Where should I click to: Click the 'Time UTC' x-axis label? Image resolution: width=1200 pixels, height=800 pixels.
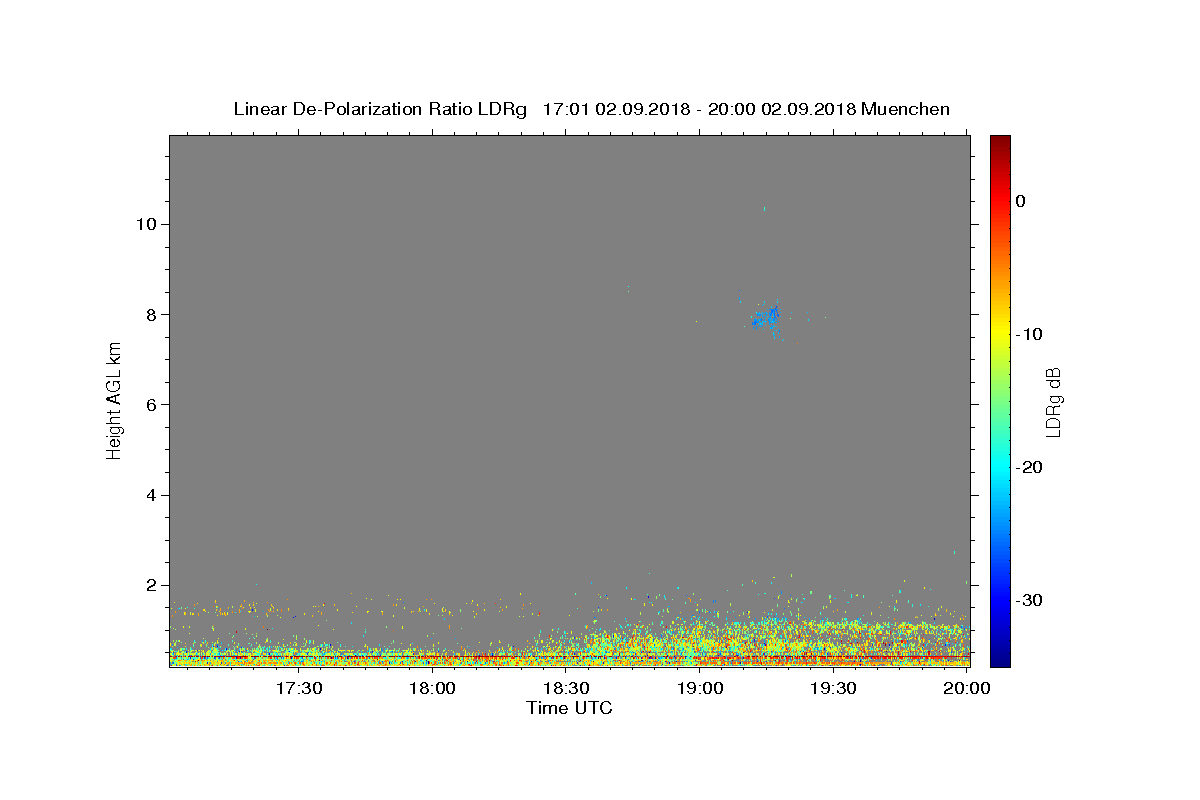tap(569, 708)
